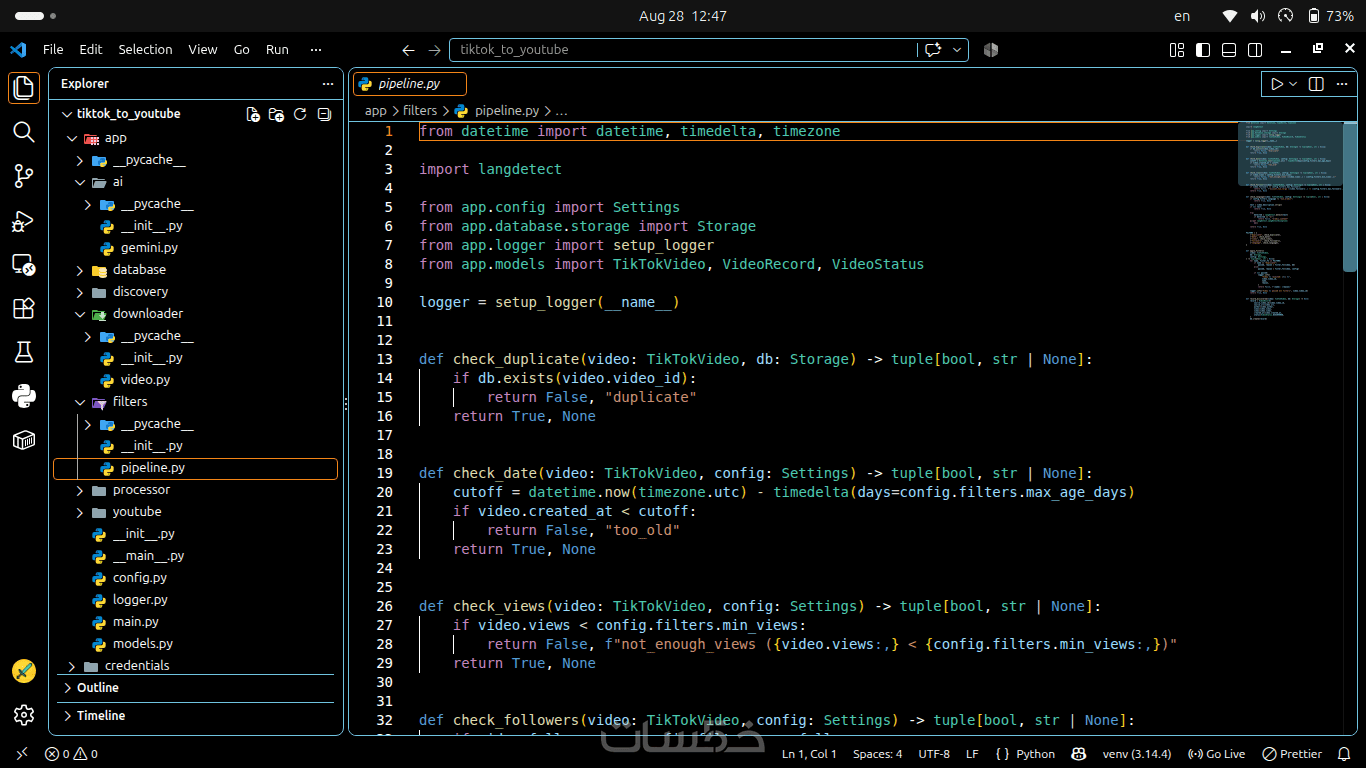Open the Extensions view
This screenshot has width=1366, height=768.
point(24,308)
